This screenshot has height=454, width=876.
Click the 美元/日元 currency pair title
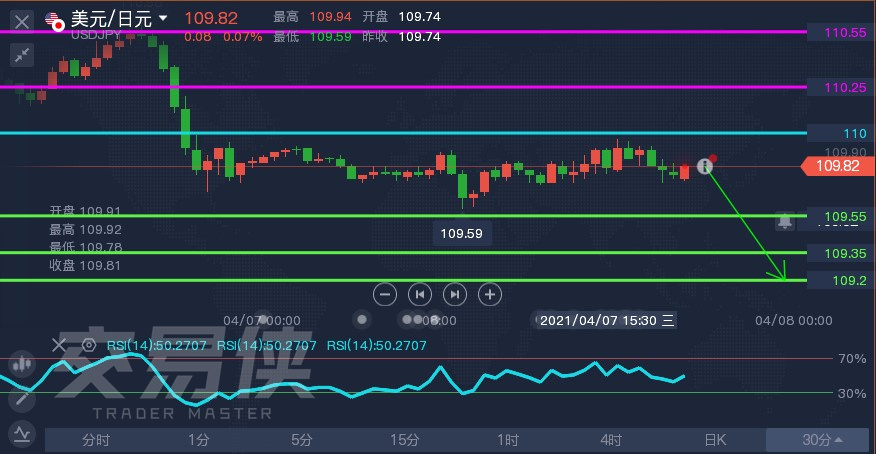pos(111,19)
